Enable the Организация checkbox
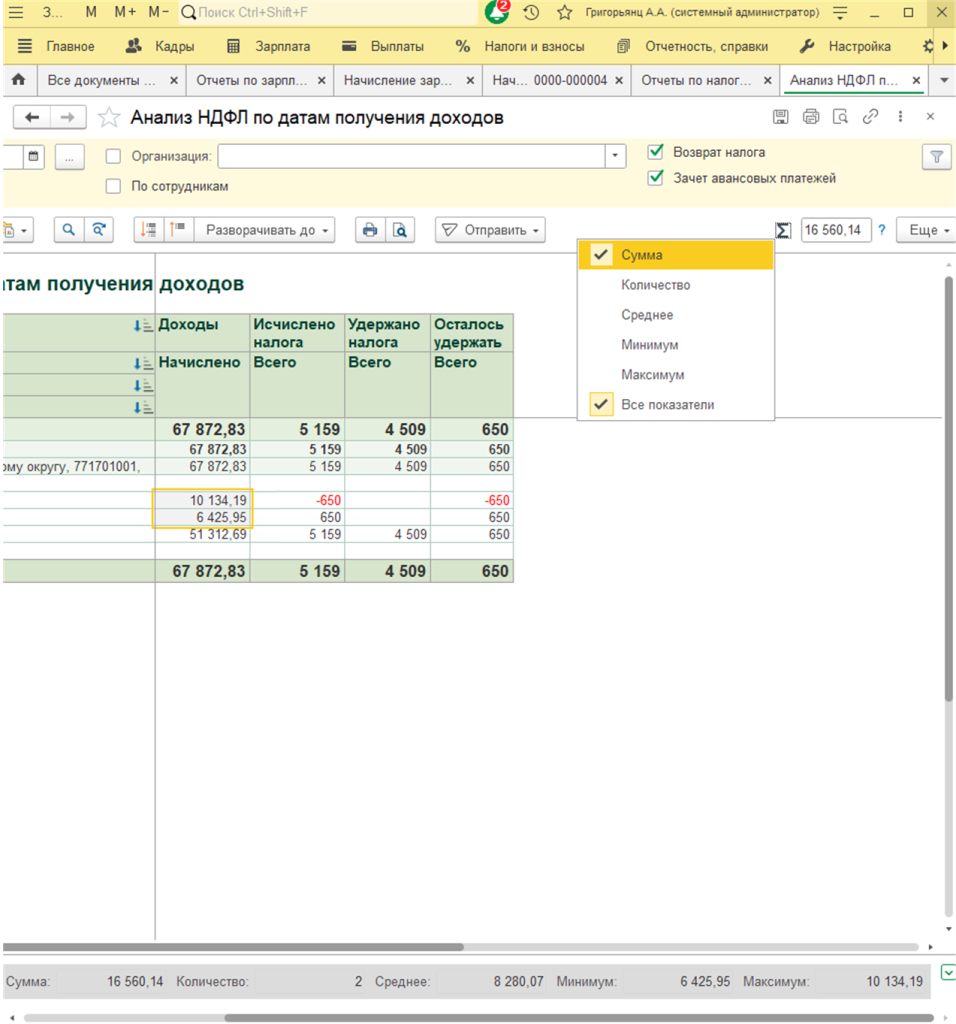 coord(113,156)
